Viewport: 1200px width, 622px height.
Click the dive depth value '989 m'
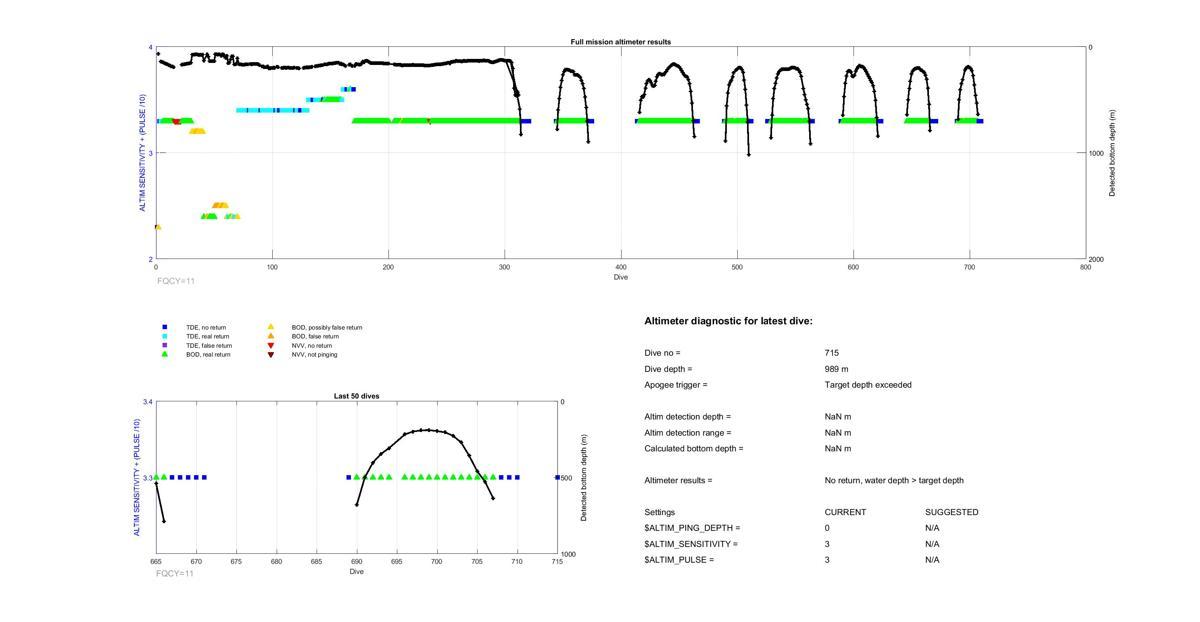837,369
